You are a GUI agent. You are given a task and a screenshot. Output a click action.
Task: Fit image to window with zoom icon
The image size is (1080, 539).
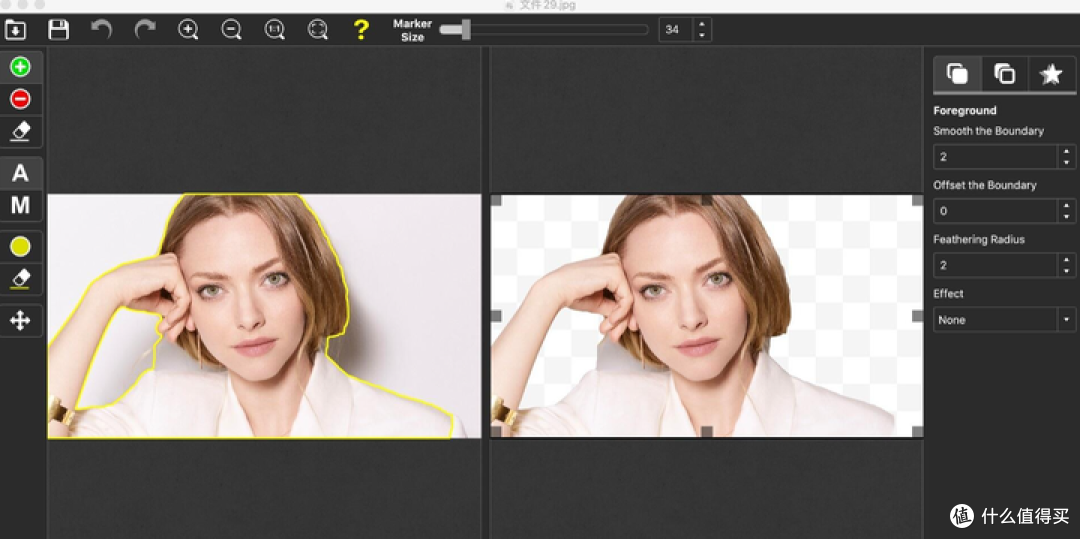pos(318,30)
